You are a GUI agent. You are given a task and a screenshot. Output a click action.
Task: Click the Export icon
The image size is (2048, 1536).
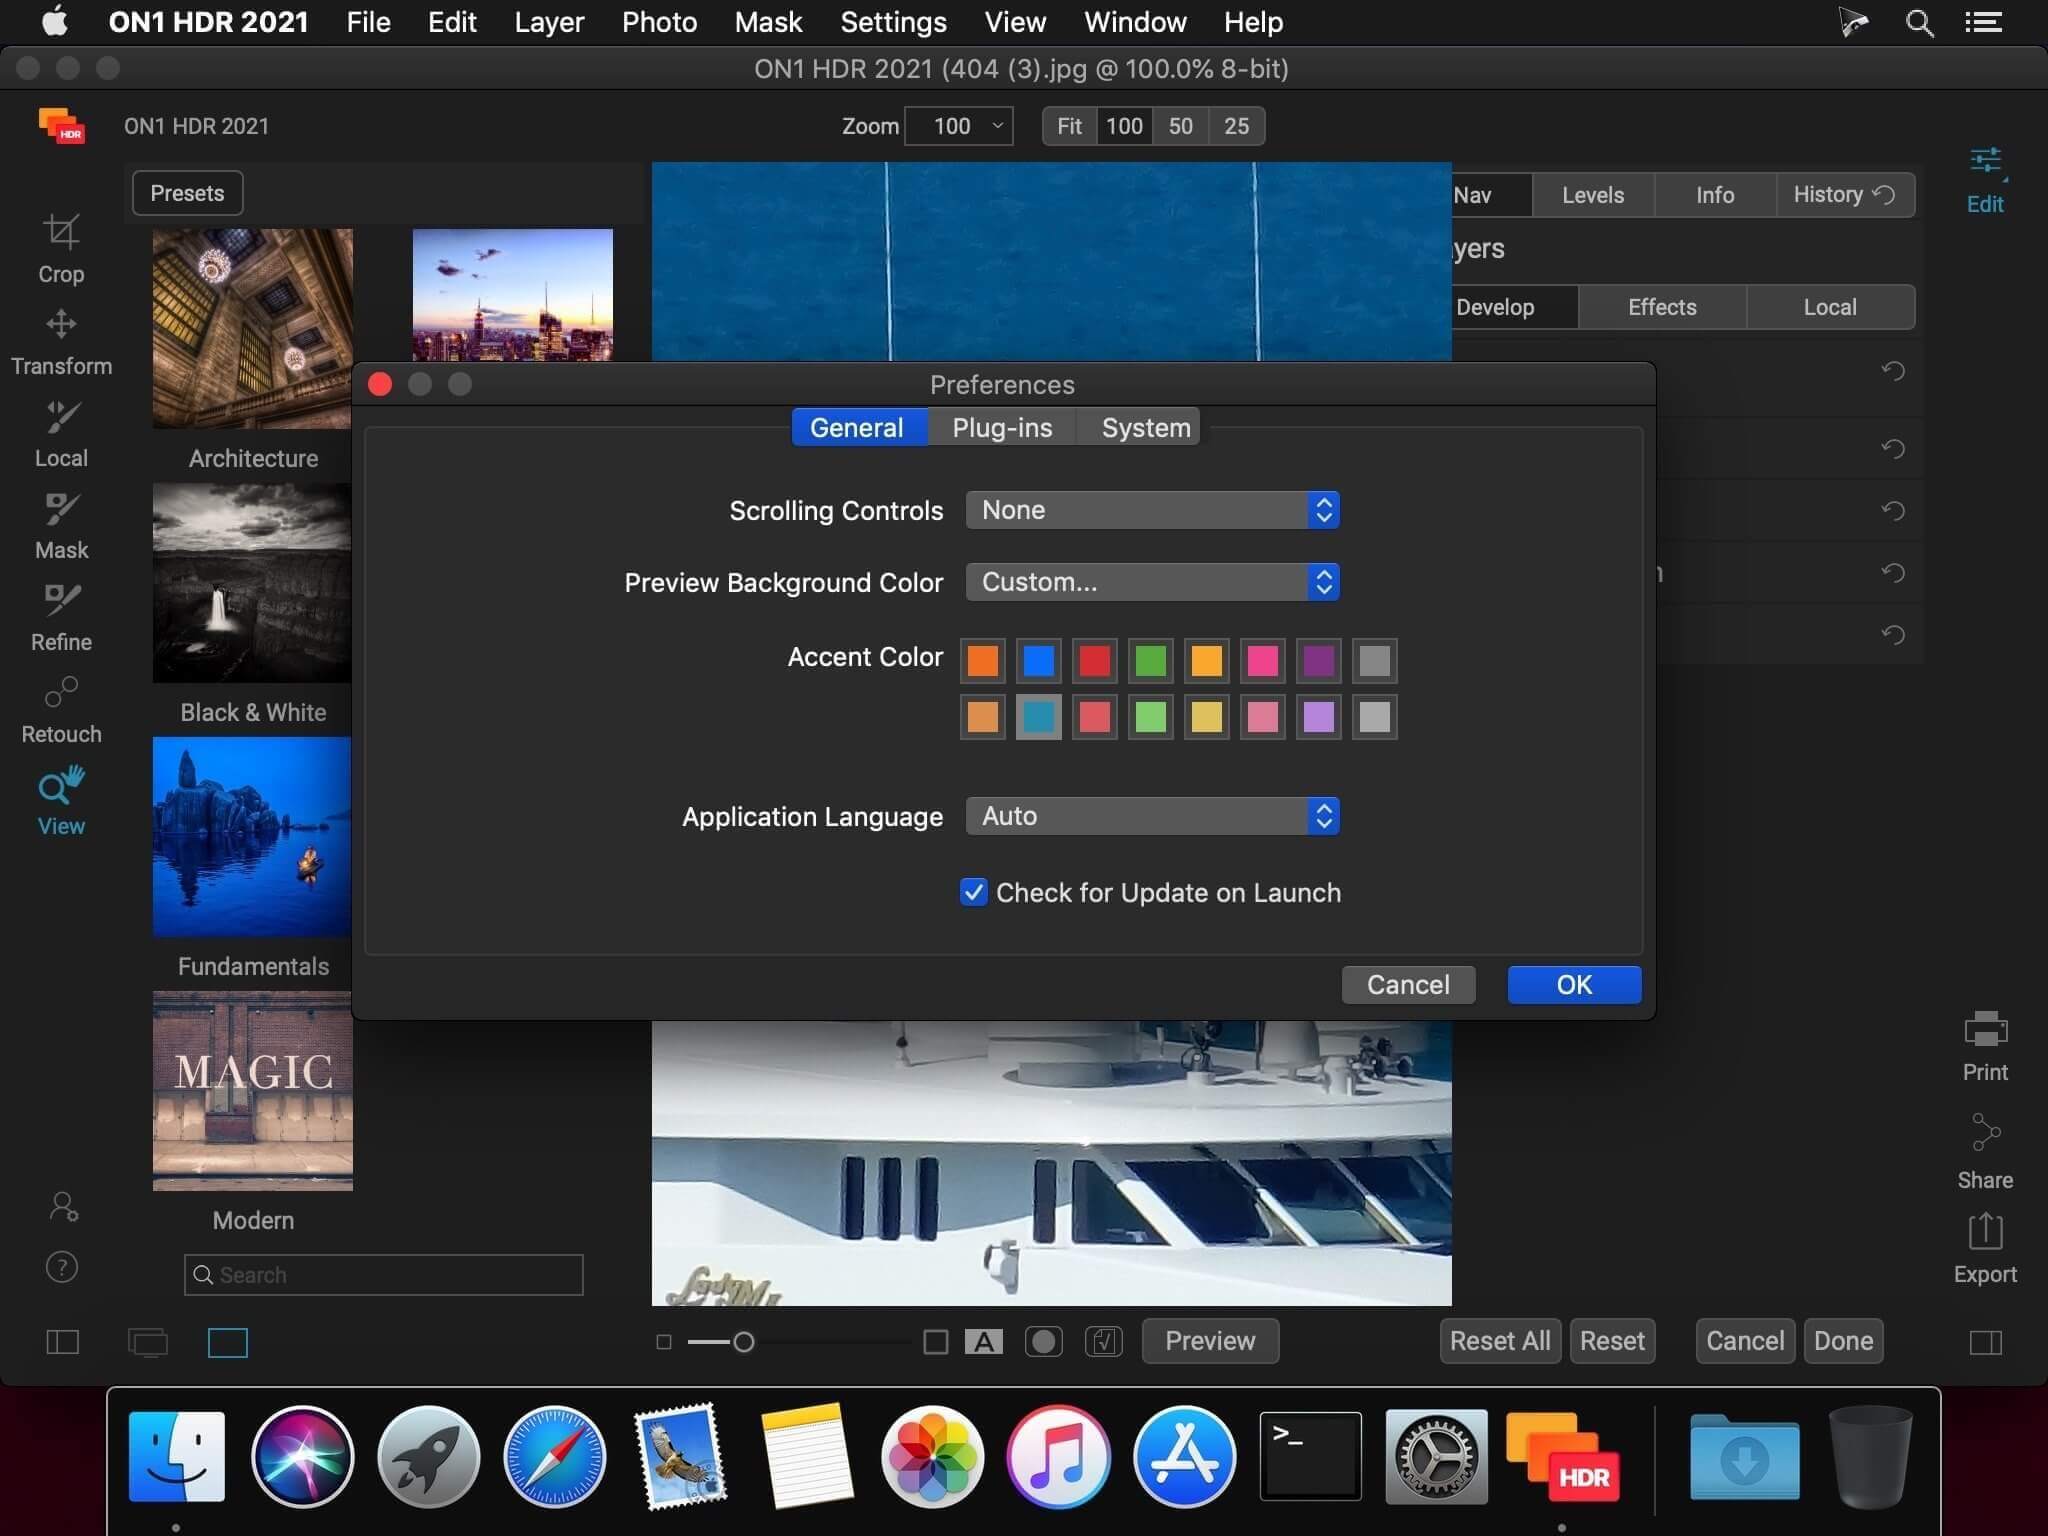(1985, 1249)
